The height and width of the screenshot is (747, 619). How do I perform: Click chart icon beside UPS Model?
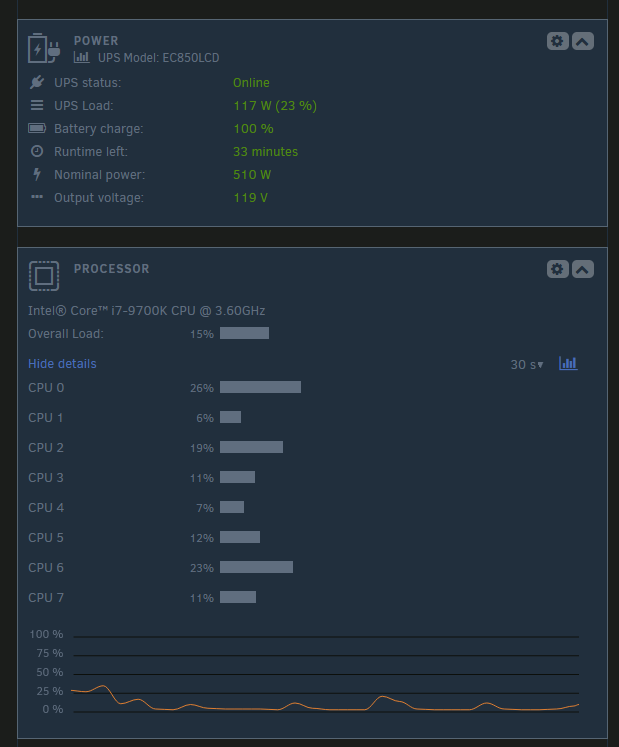81,57
